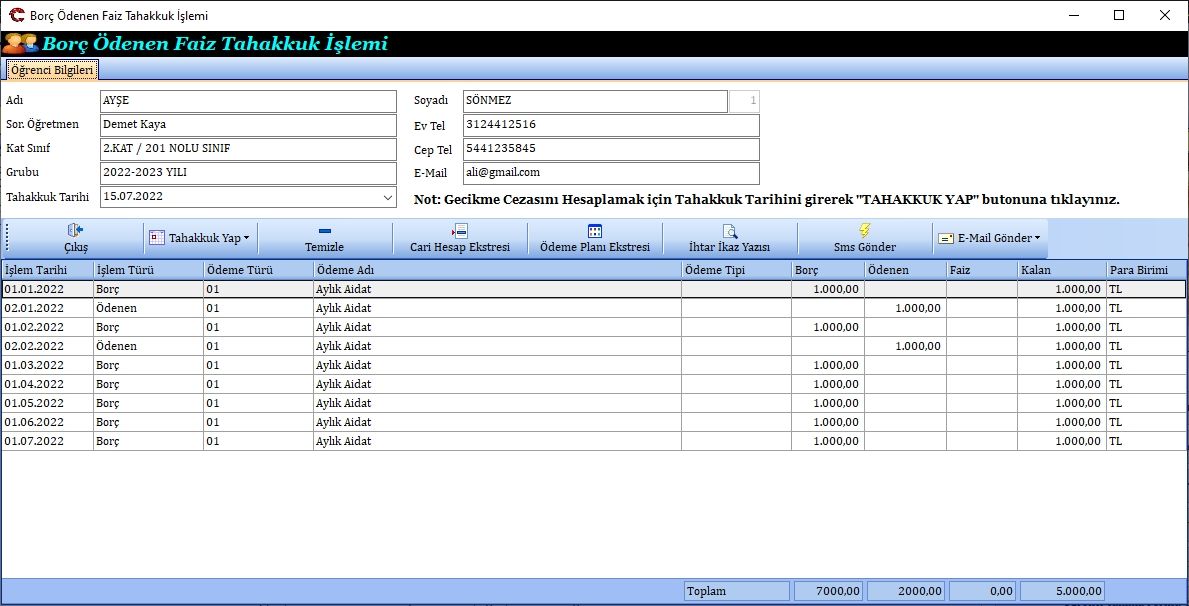Click the Sms Gönder lightning icon
Image resolution: width=1189 pixels, height=606 pixels.
pos(865,230)
